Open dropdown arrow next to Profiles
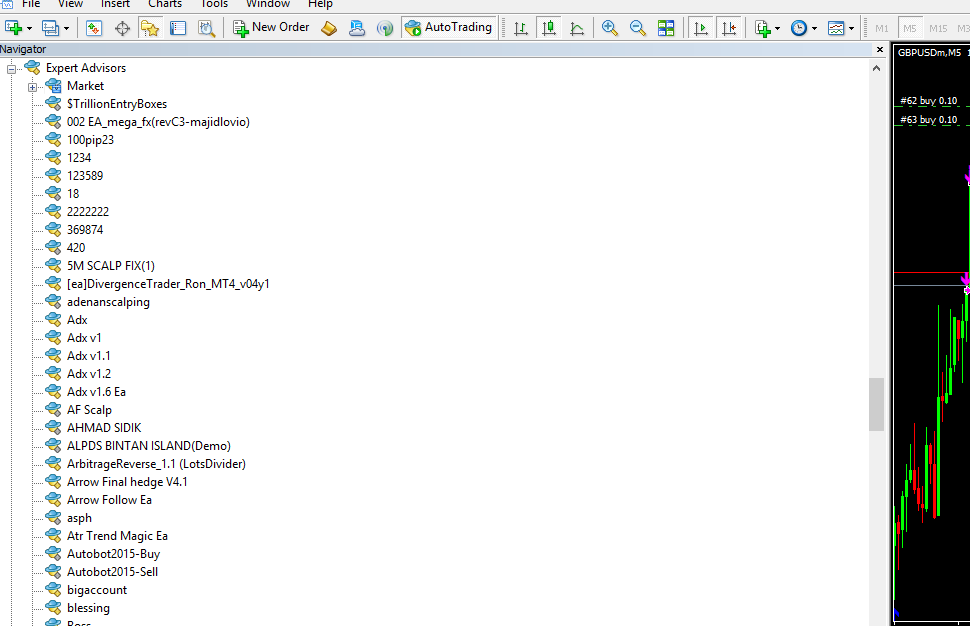This screenshot has width=970, height=626. (66, 28)
